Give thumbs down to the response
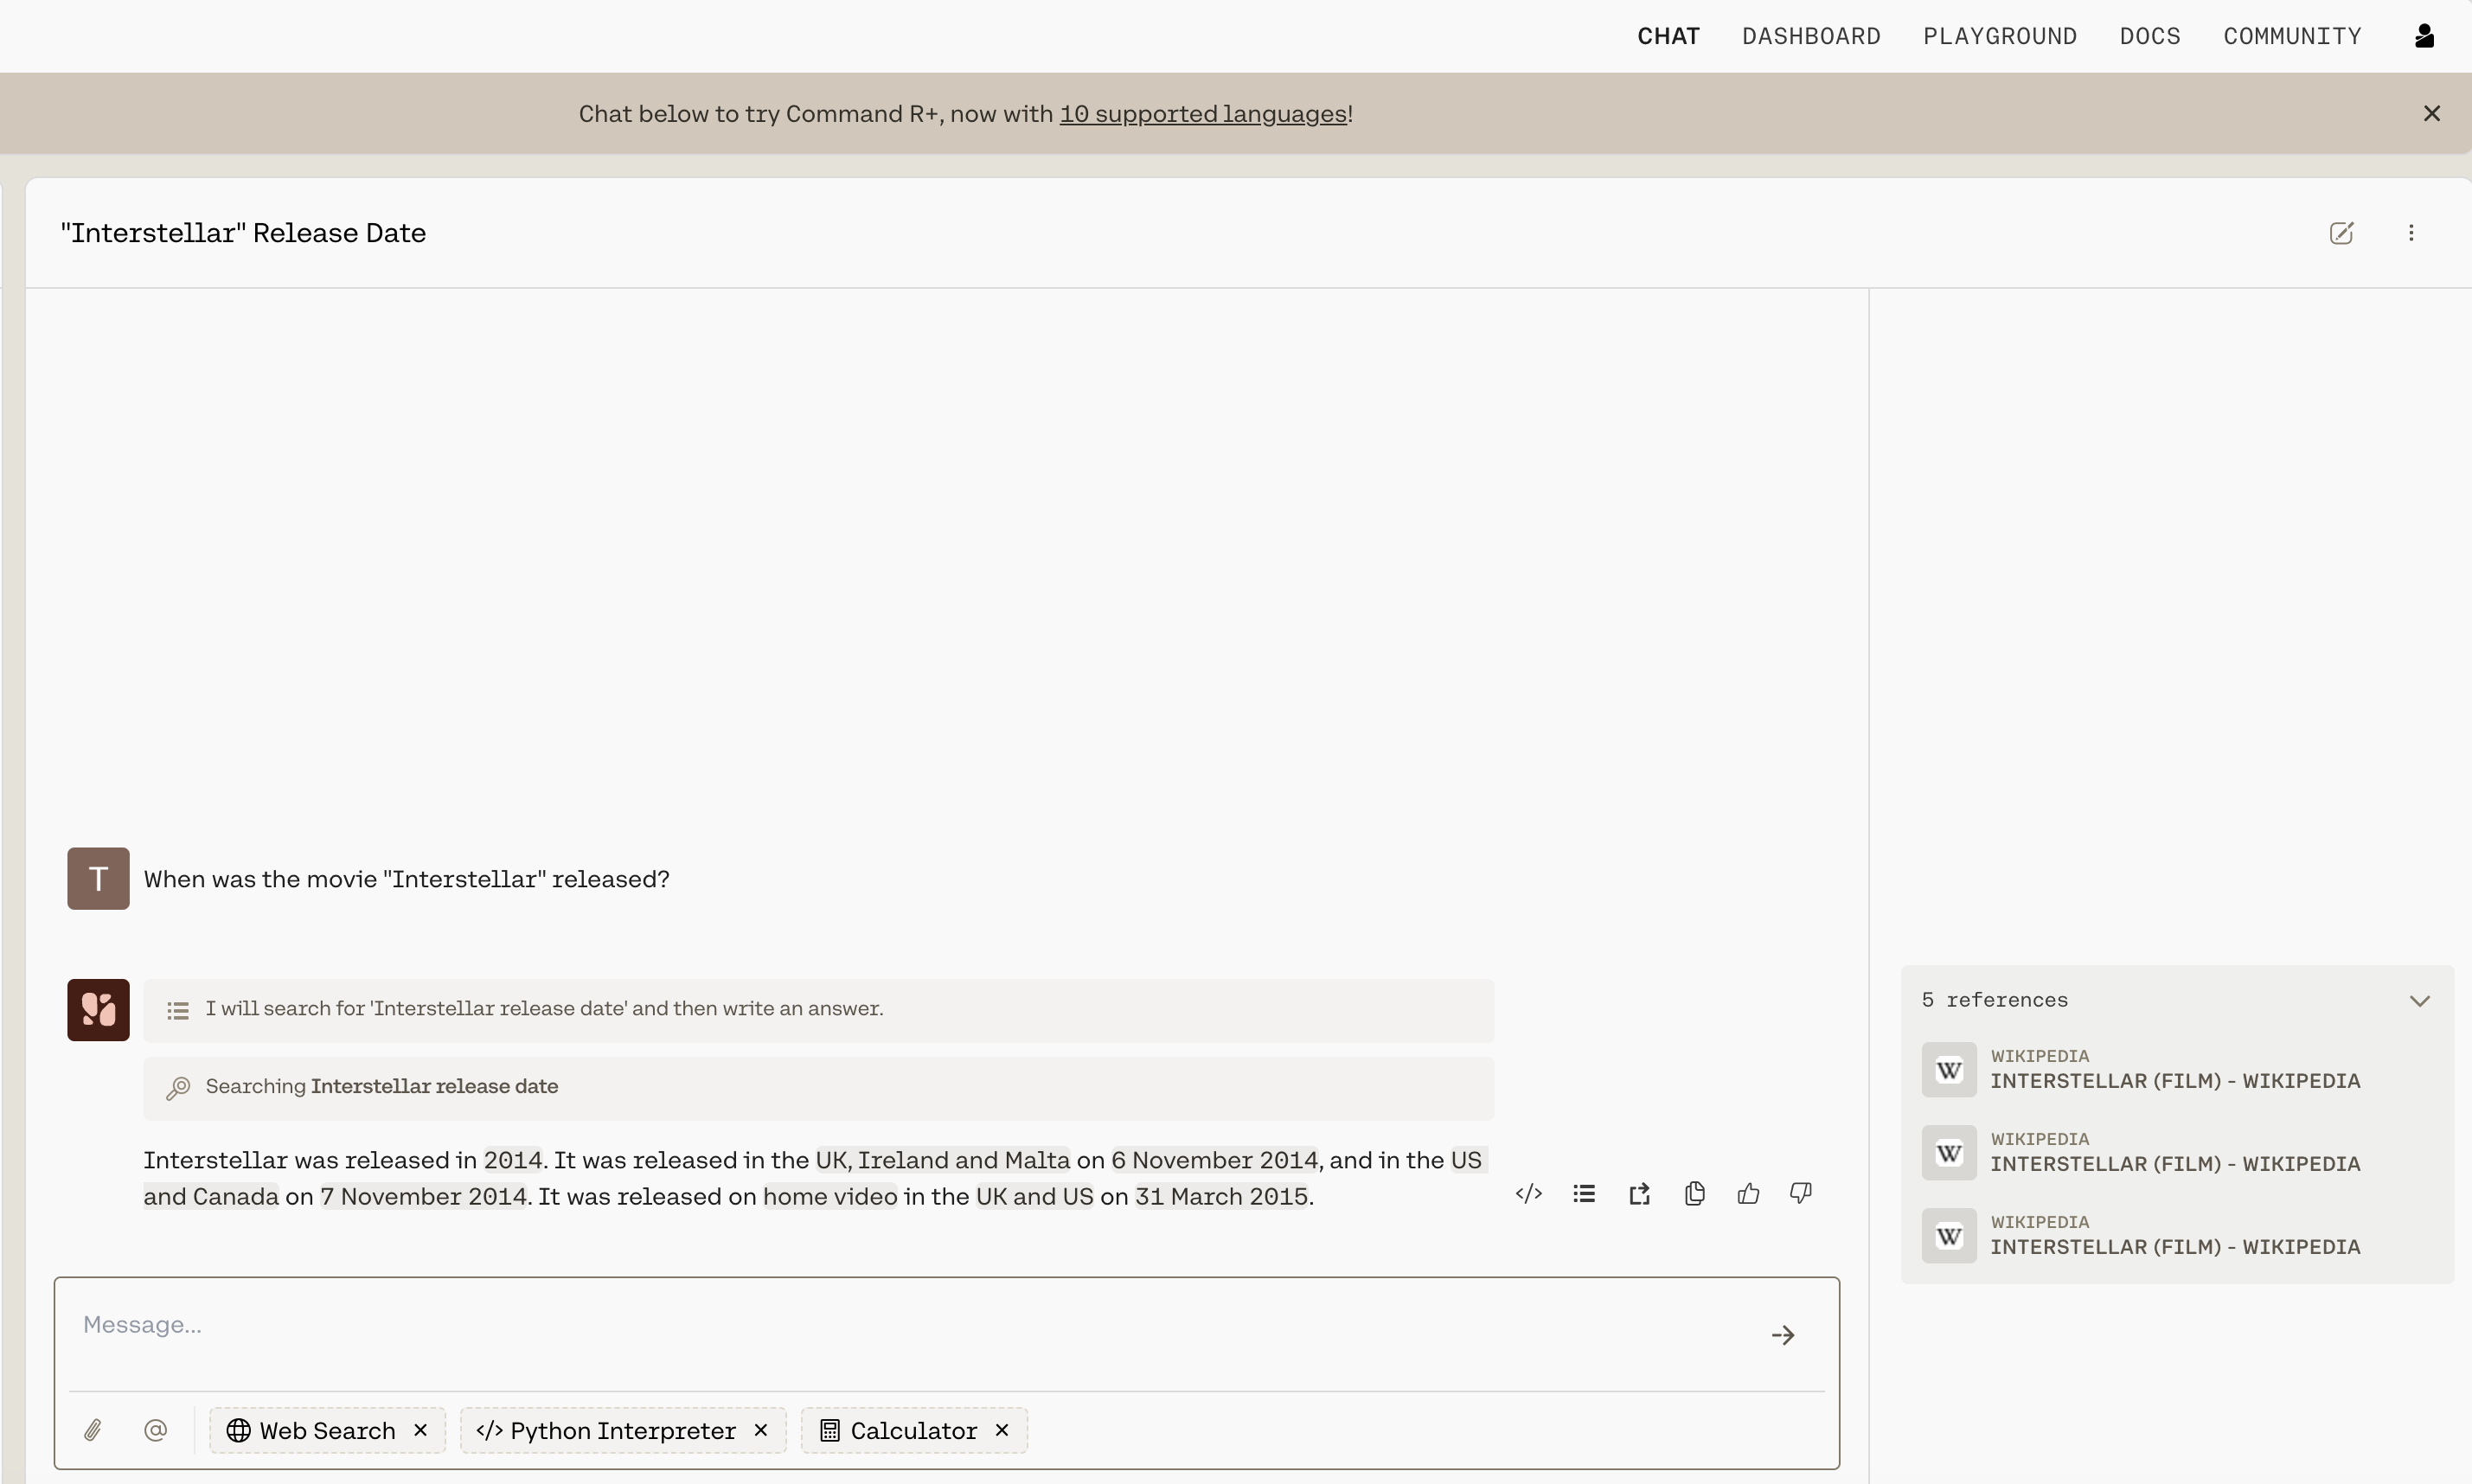The height and width of the screenshot is (1484, 2472). point(1801,1194)
